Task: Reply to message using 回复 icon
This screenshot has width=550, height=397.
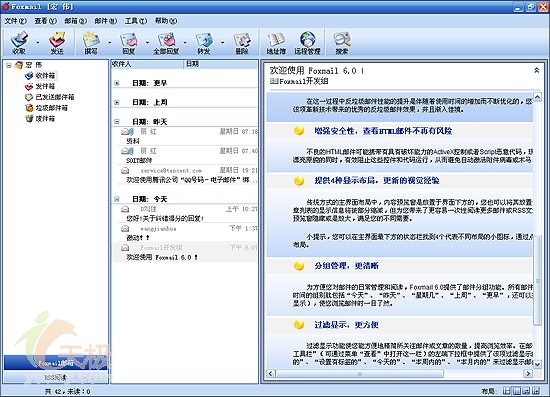Action: point(129,42)
